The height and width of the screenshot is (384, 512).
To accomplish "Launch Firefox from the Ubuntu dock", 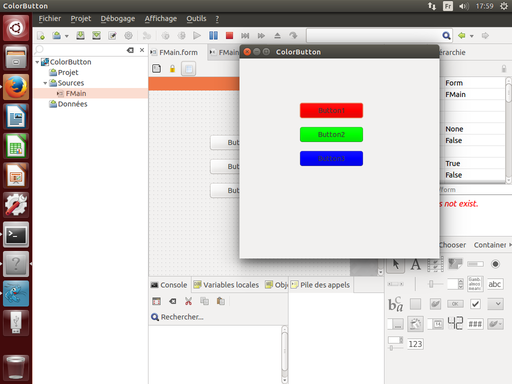I will click(16, 87).
